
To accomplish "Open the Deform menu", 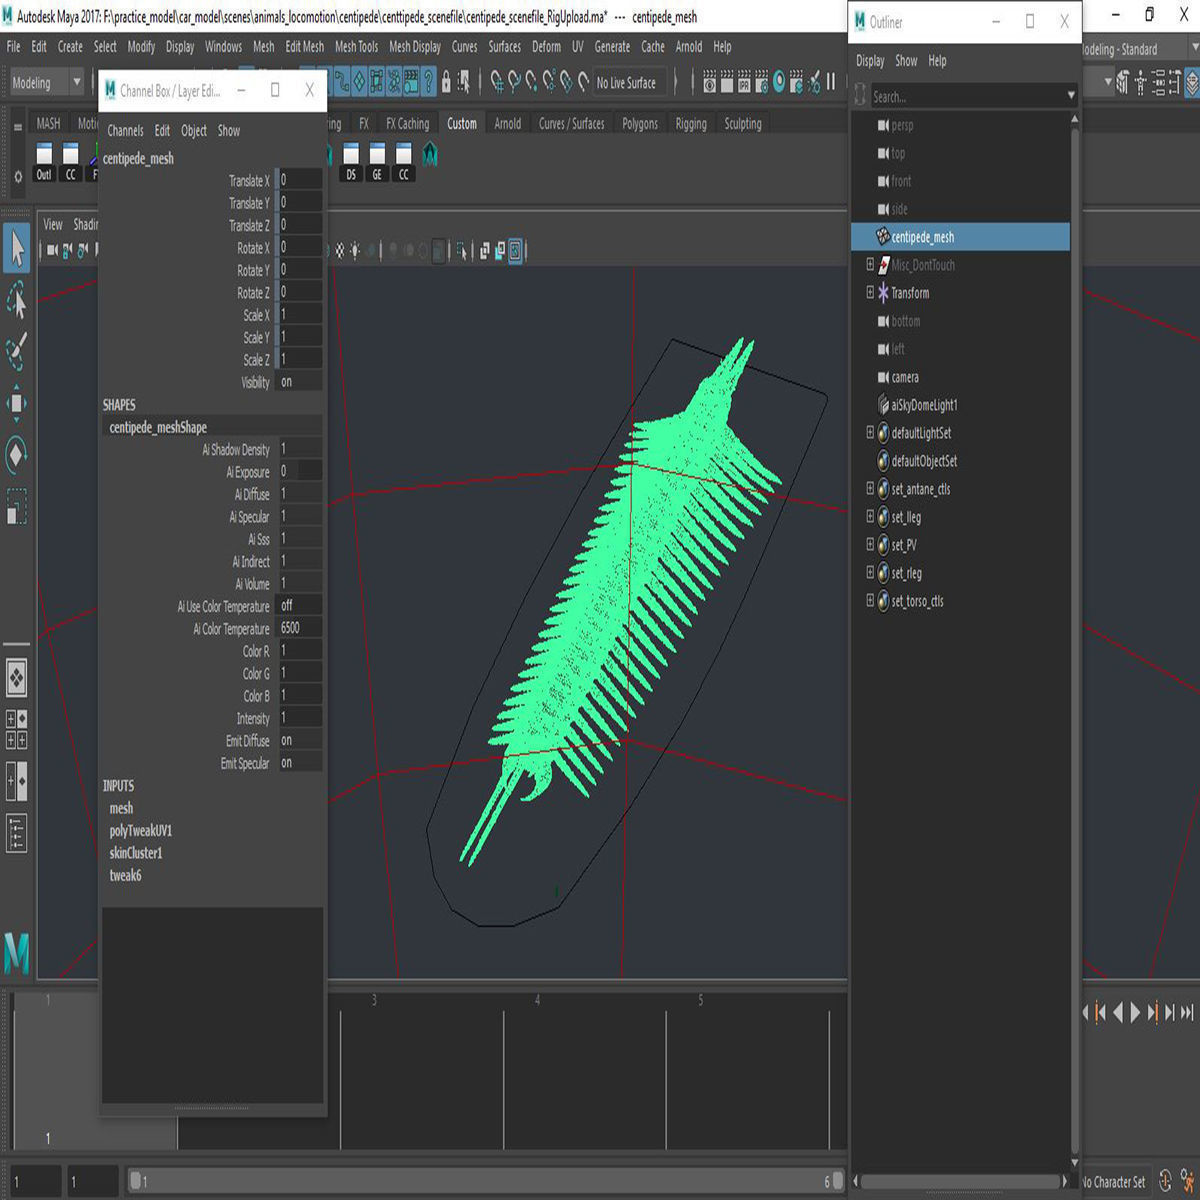I will click(x=546, y=46).
